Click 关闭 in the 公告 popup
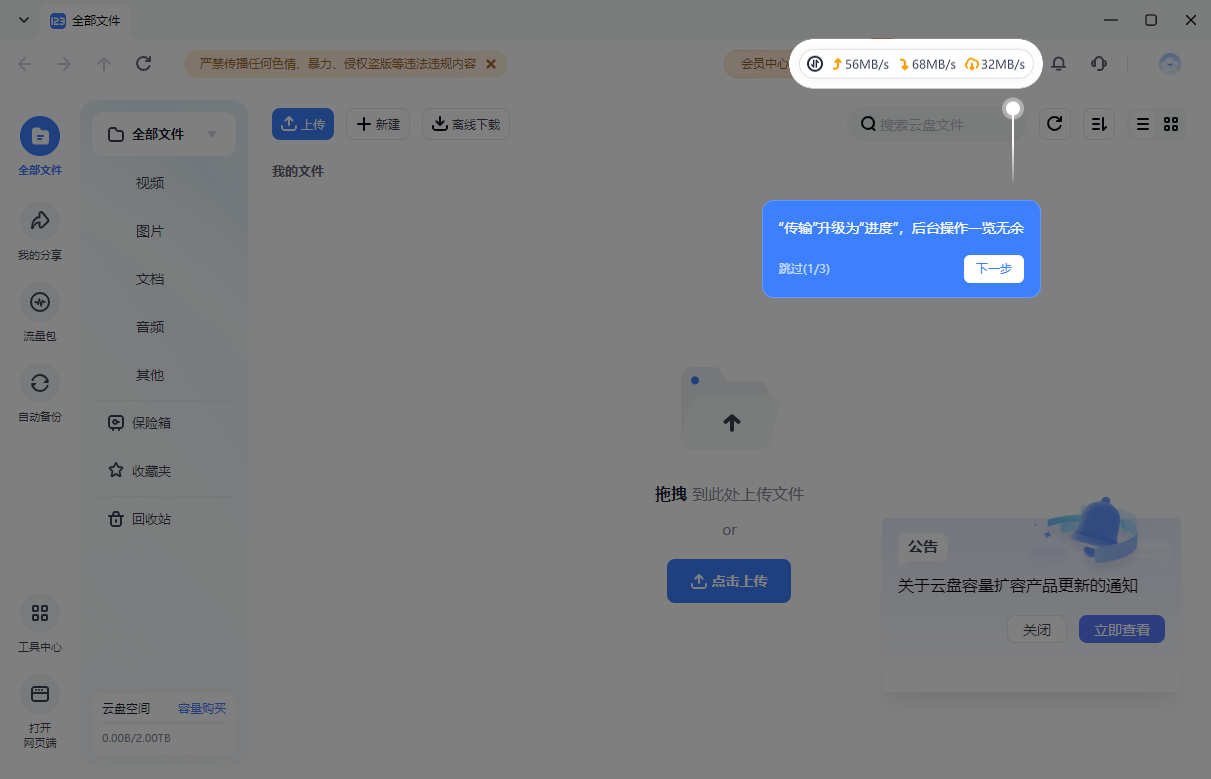Image resolution: width=1211 pixels, height=779 pixels. pyautogui.click(x=1037, y=630)
